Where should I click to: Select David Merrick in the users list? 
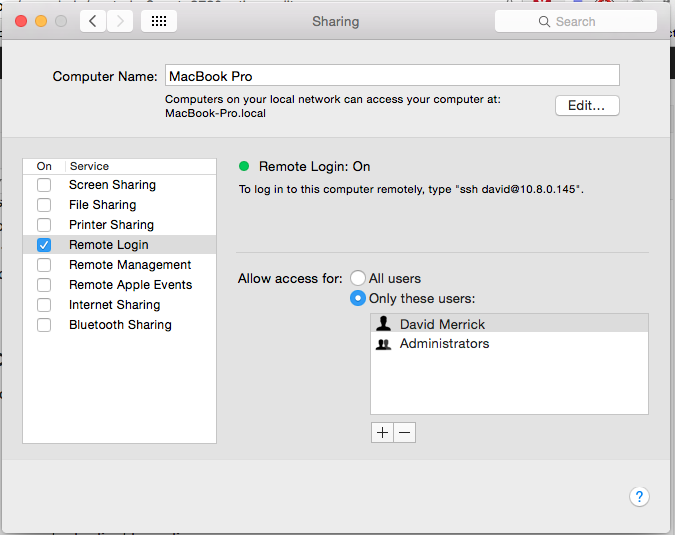(x=509, y=324)
